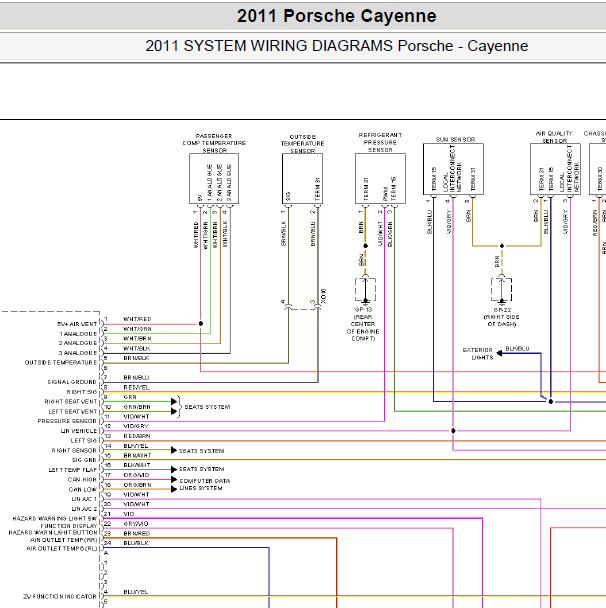Click the 'RED/YEL' wire label at pin 8

point(136,387)
